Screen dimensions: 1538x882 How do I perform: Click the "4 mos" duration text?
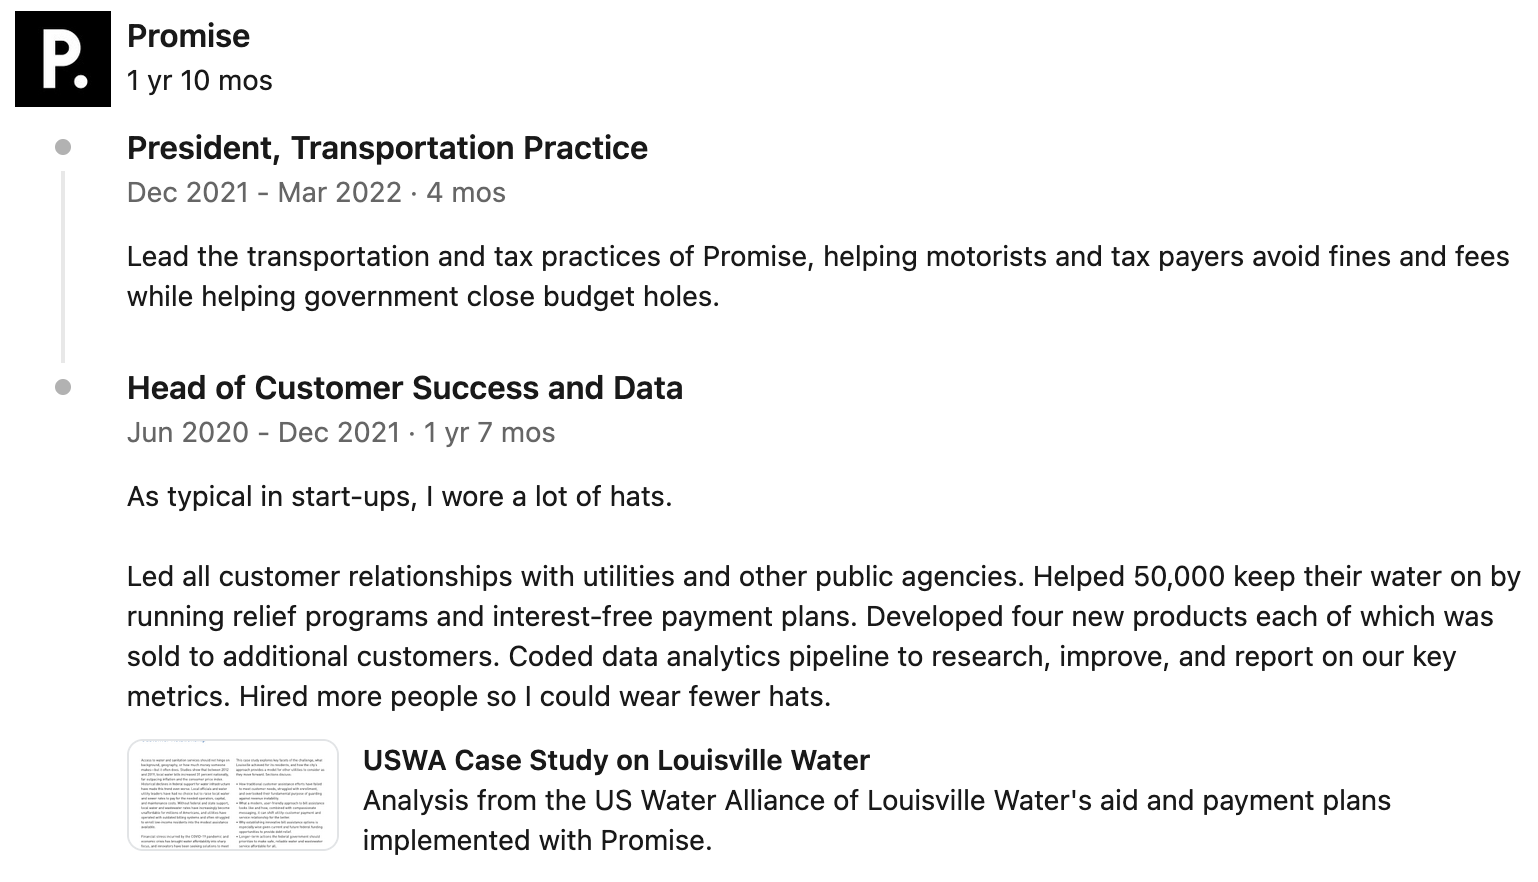(466, 193)
